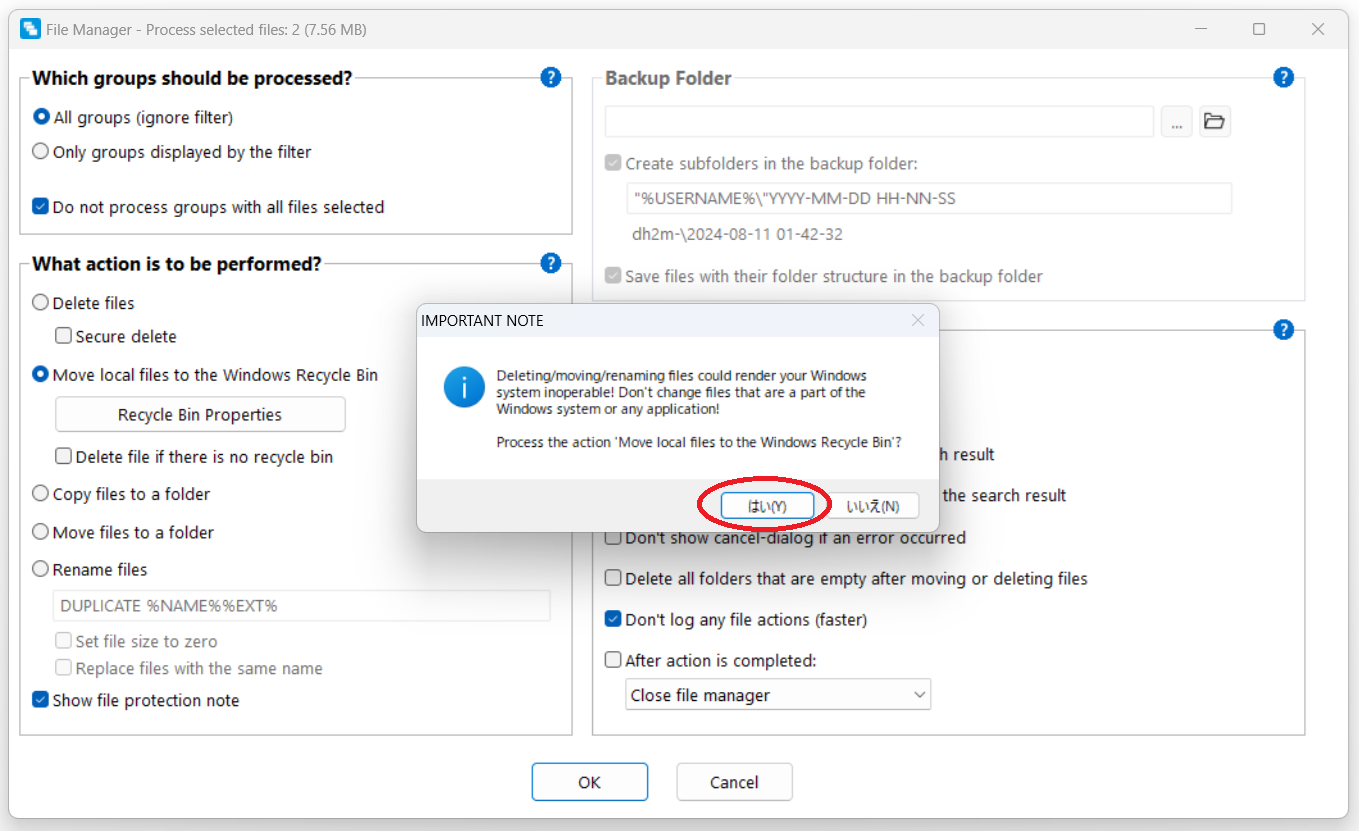
Task: Click the preview text 'dh2m-\2024-08-11 01-42-32'
Action: (x=737, y=235)
